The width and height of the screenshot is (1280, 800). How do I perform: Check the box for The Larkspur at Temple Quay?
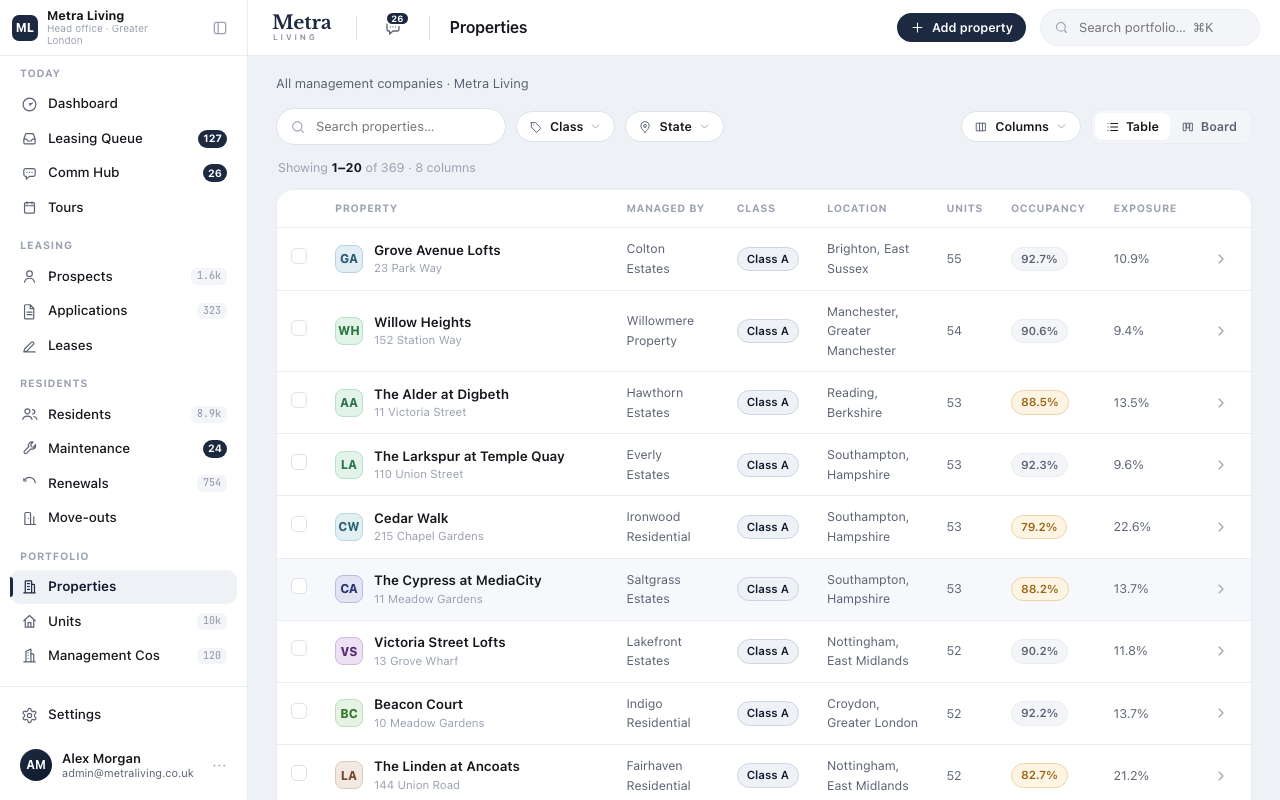point(299,462)
